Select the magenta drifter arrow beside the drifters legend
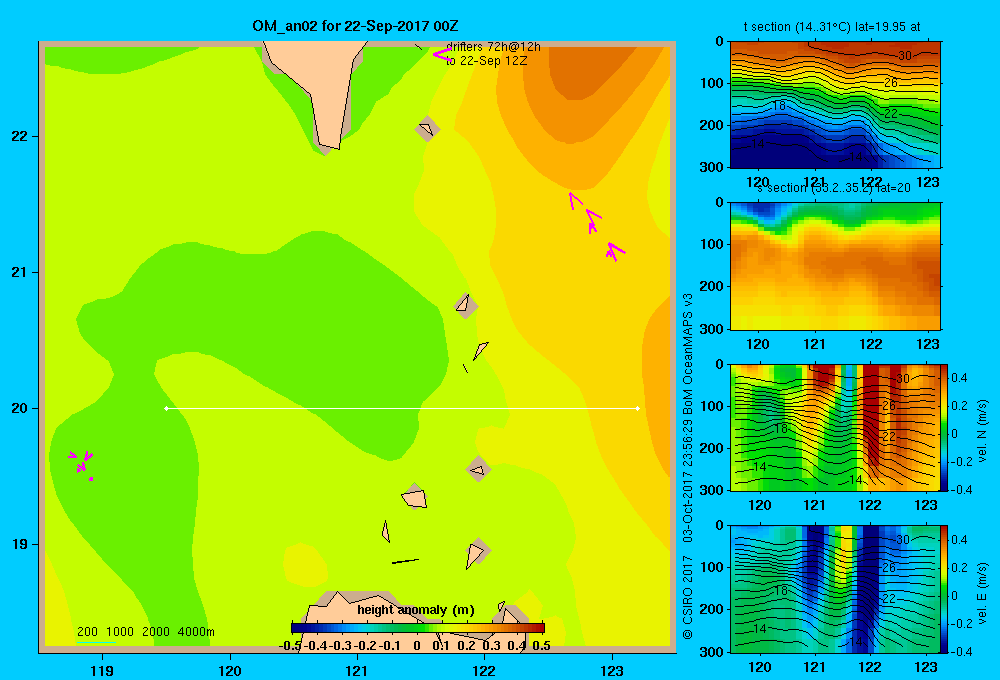 (443, 55)
